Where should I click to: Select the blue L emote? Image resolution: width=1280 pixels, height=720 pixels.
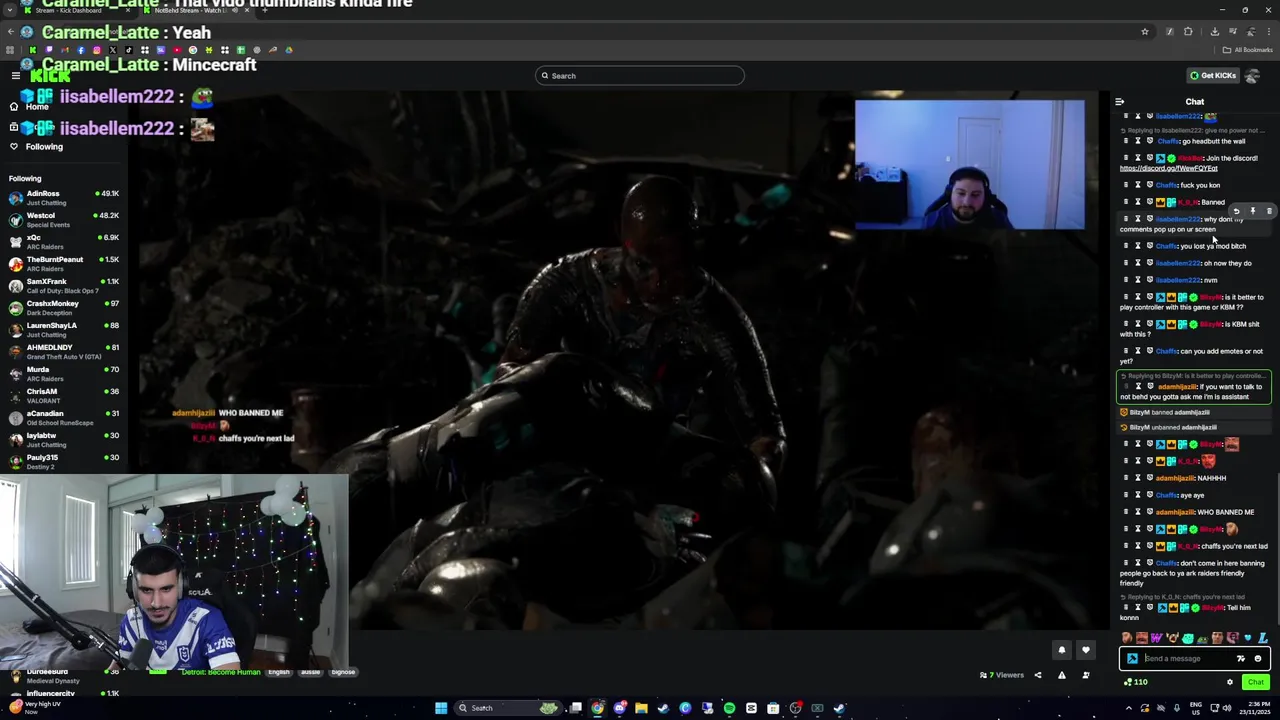pos(1263,638)
